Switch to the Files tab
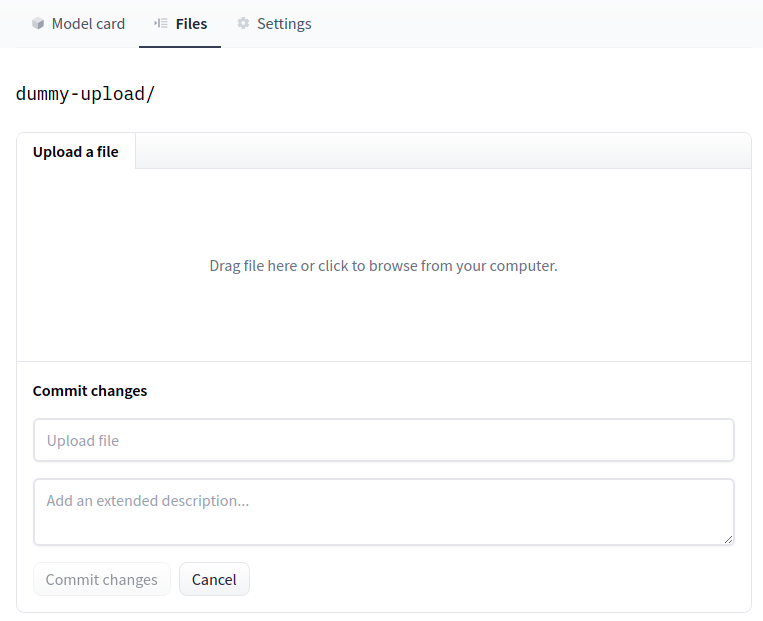This screenshot has width=763, height=621. coord(190,23)
